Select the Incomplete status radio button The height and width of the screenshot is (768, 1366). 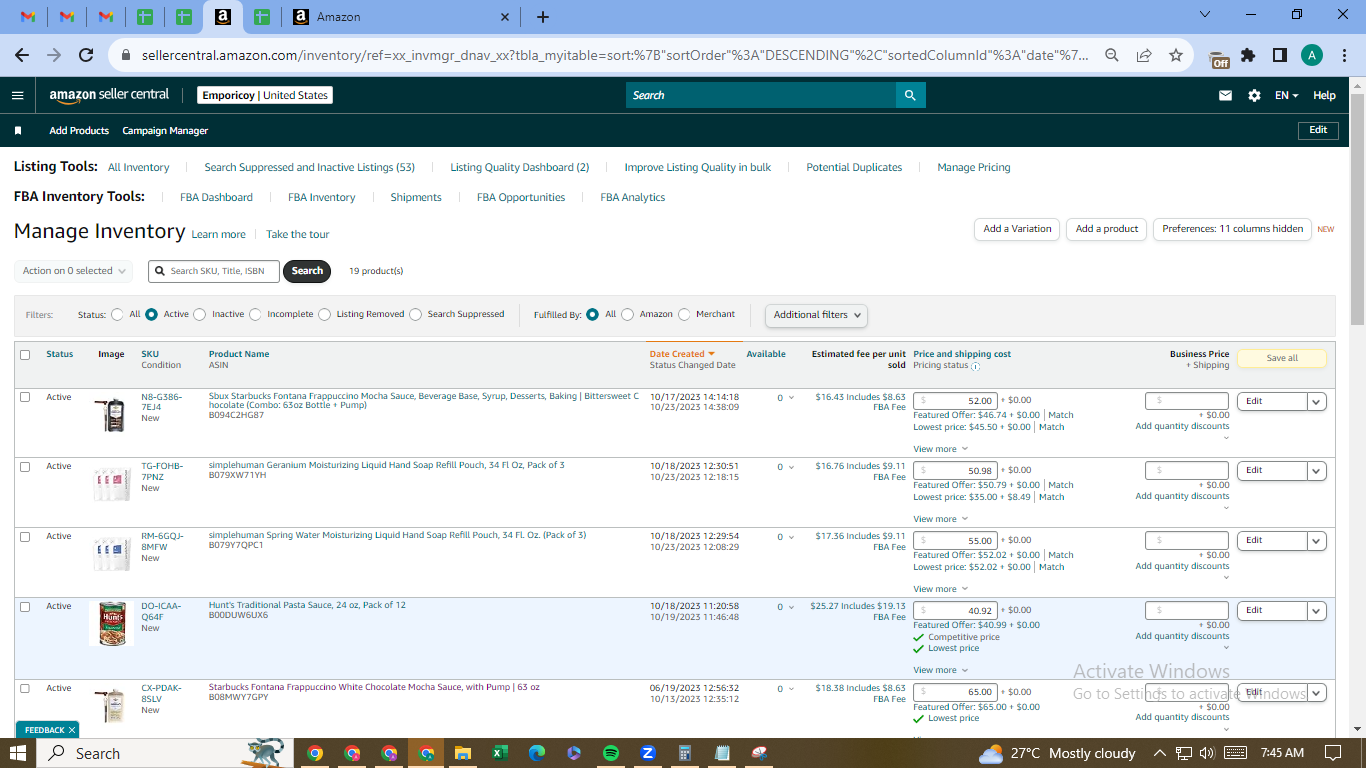[255, 314]
